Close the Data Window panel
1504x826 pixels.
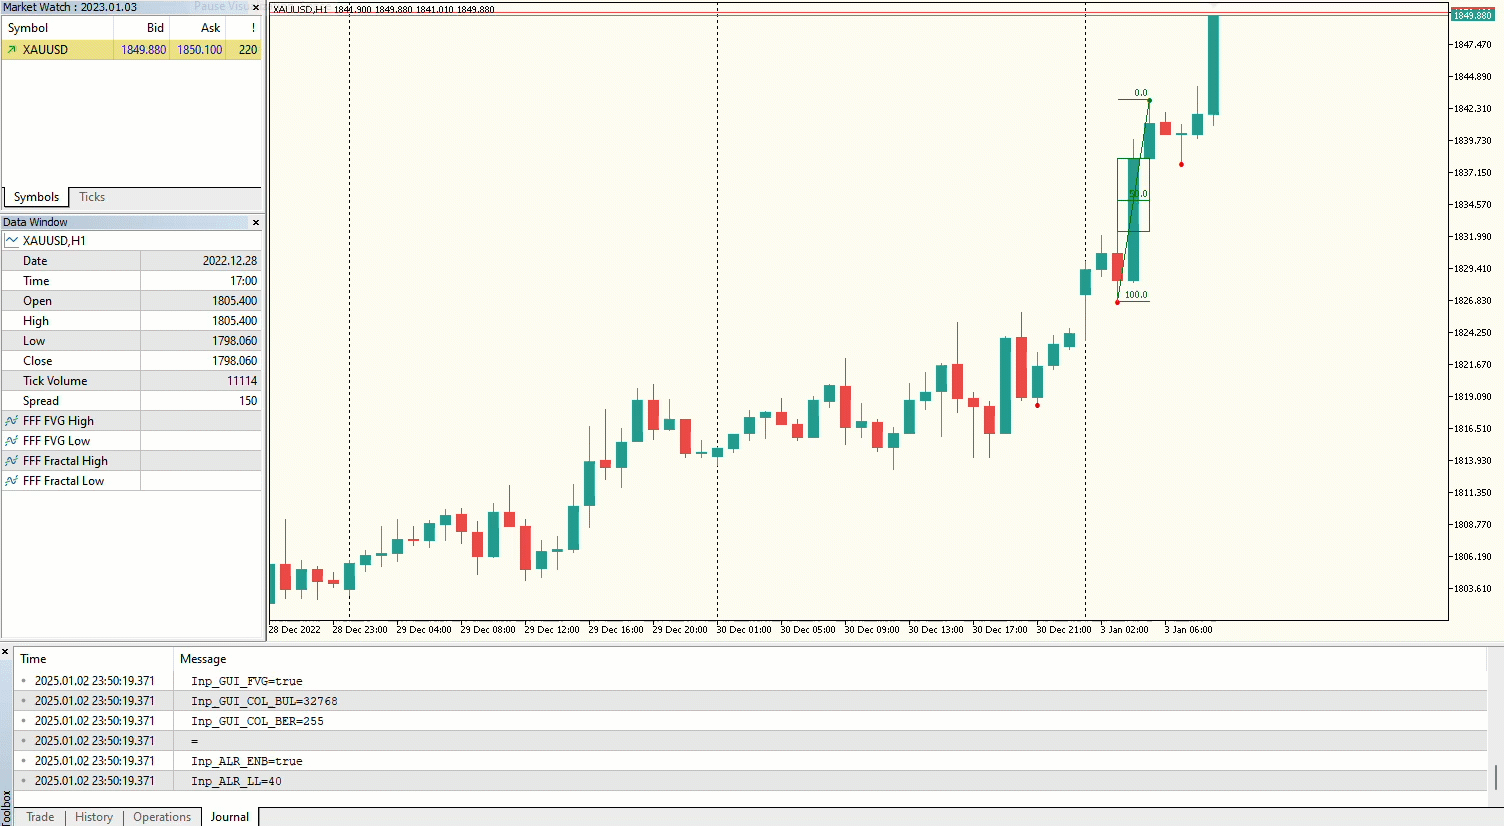[x=256, y=222]
